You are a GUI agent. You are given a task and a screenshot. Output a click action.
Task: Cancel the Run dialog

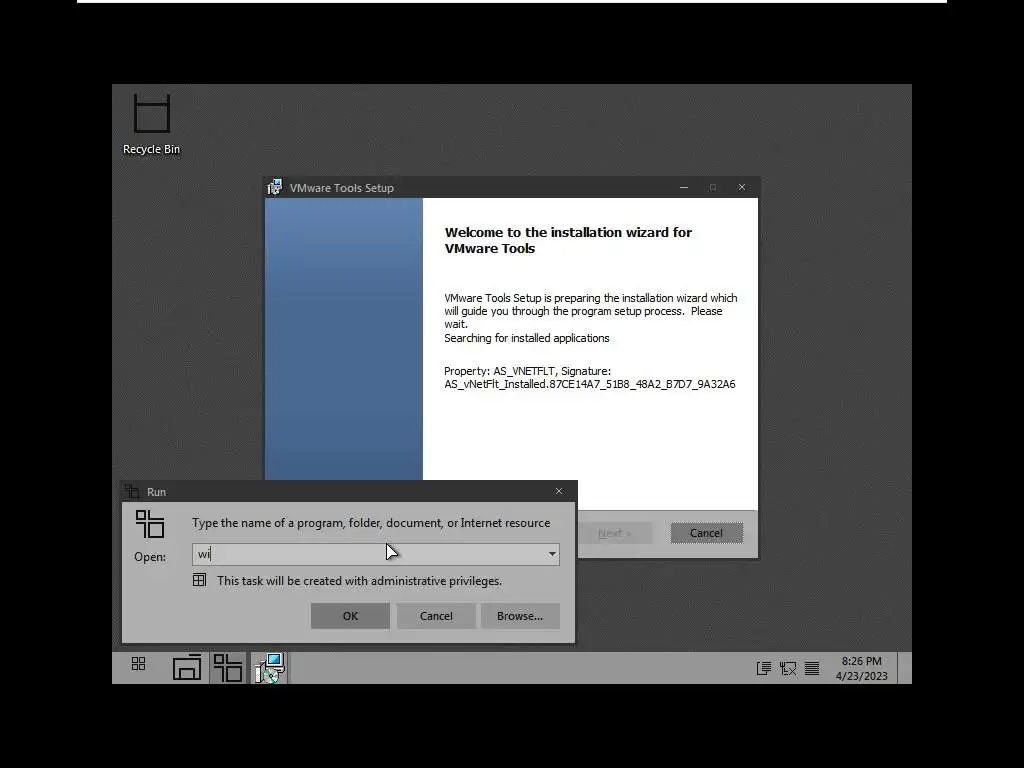436,616
